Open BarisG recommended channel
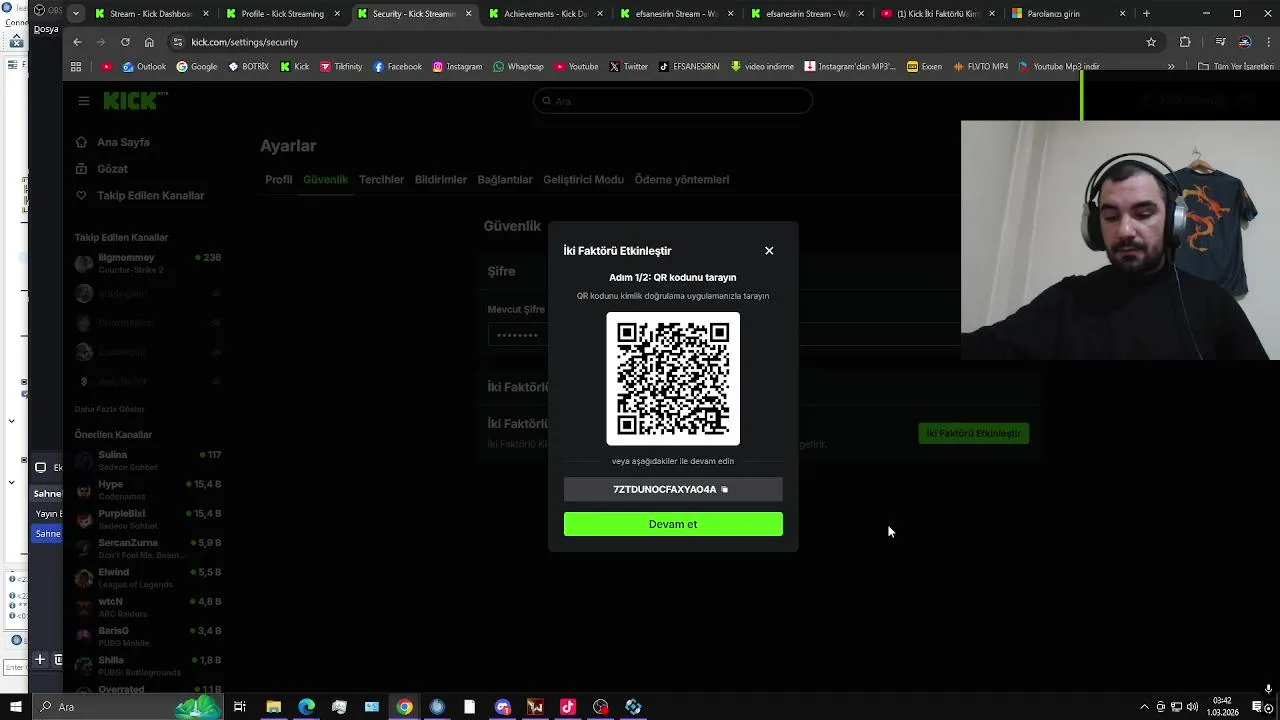 pyautogui.click(x=148, y=637)
